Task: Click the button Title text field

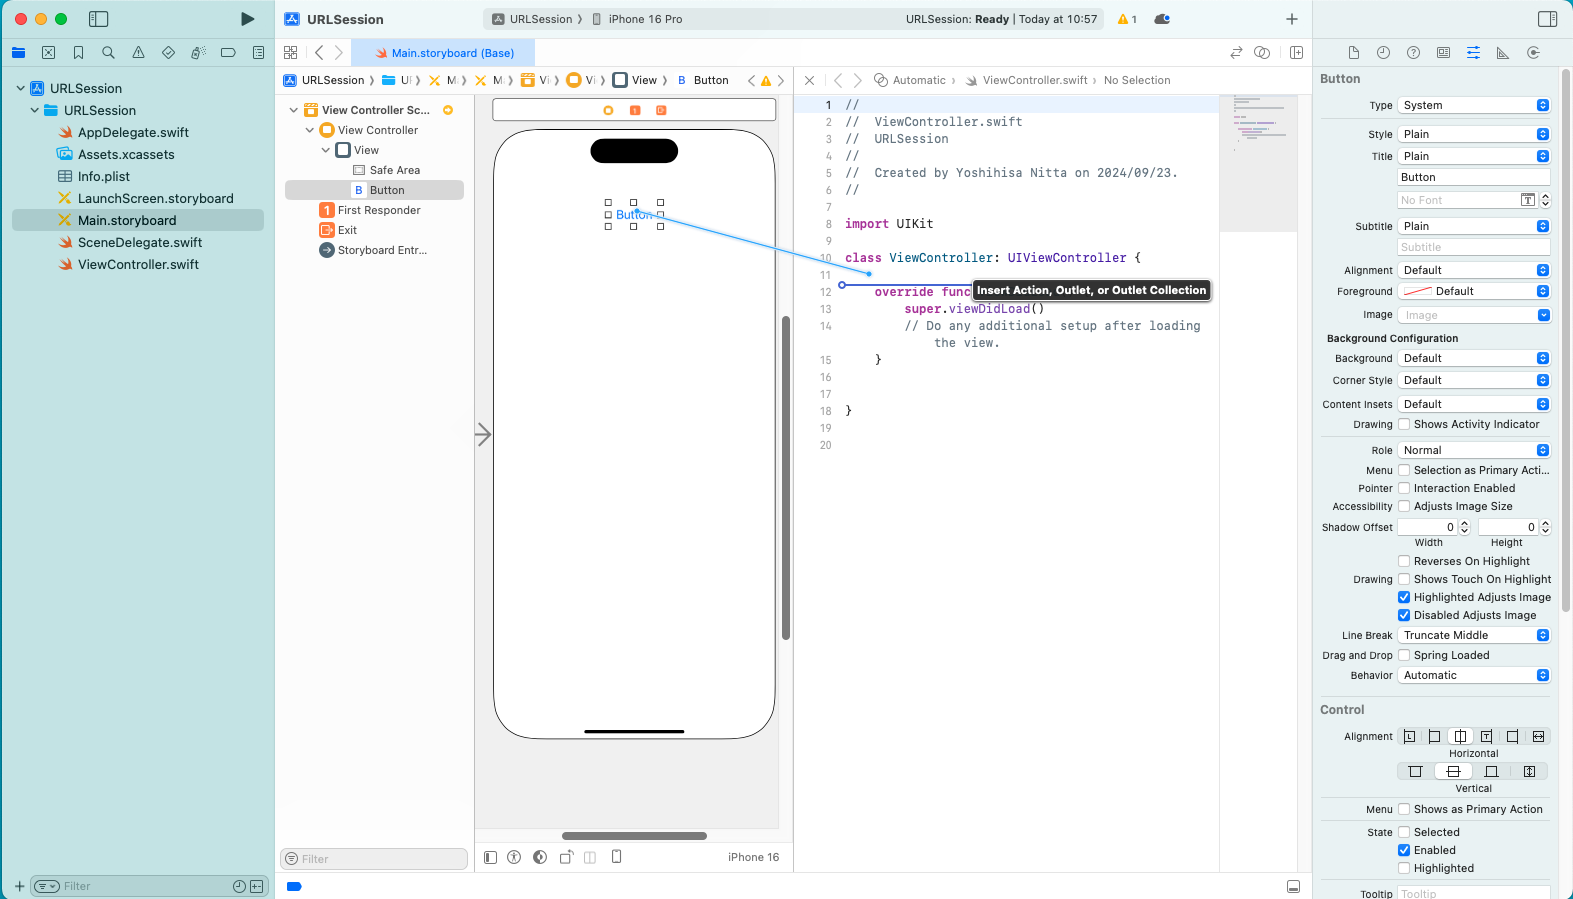Action: click(1473, 177)
